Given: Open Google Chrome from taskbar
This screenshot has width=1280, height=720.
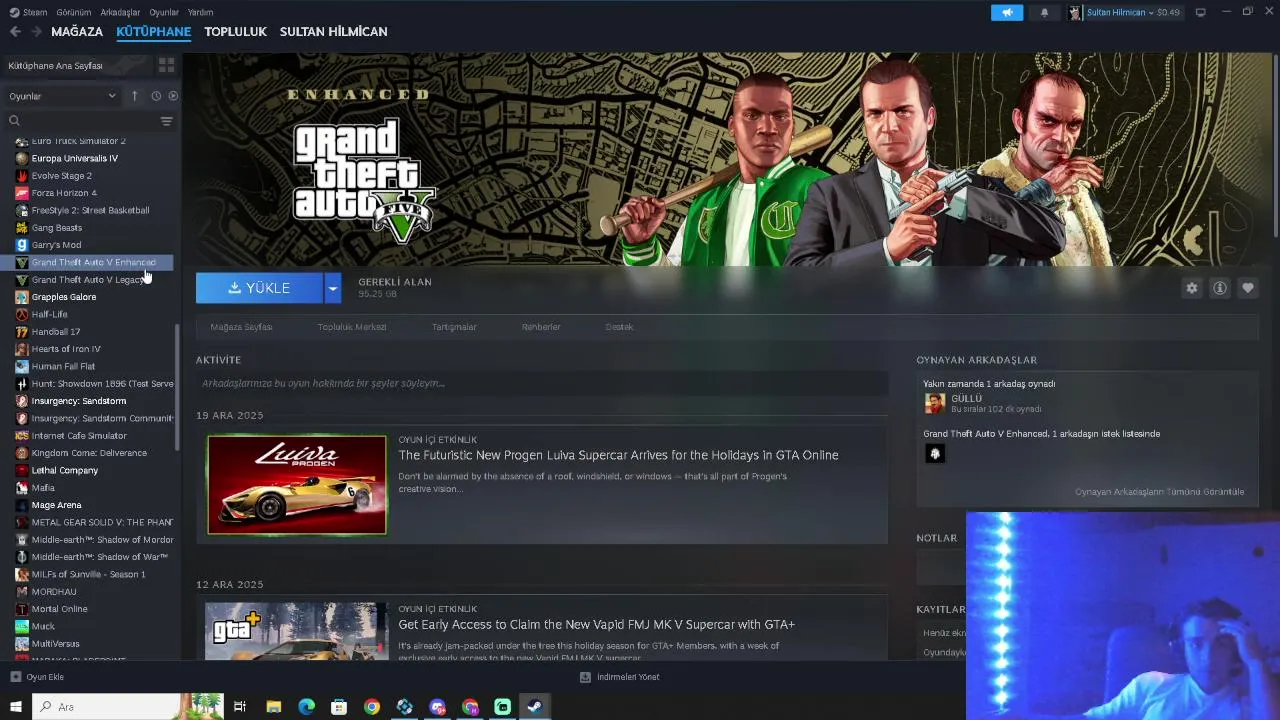Looking at the screenshot, I should coord(372,707).
